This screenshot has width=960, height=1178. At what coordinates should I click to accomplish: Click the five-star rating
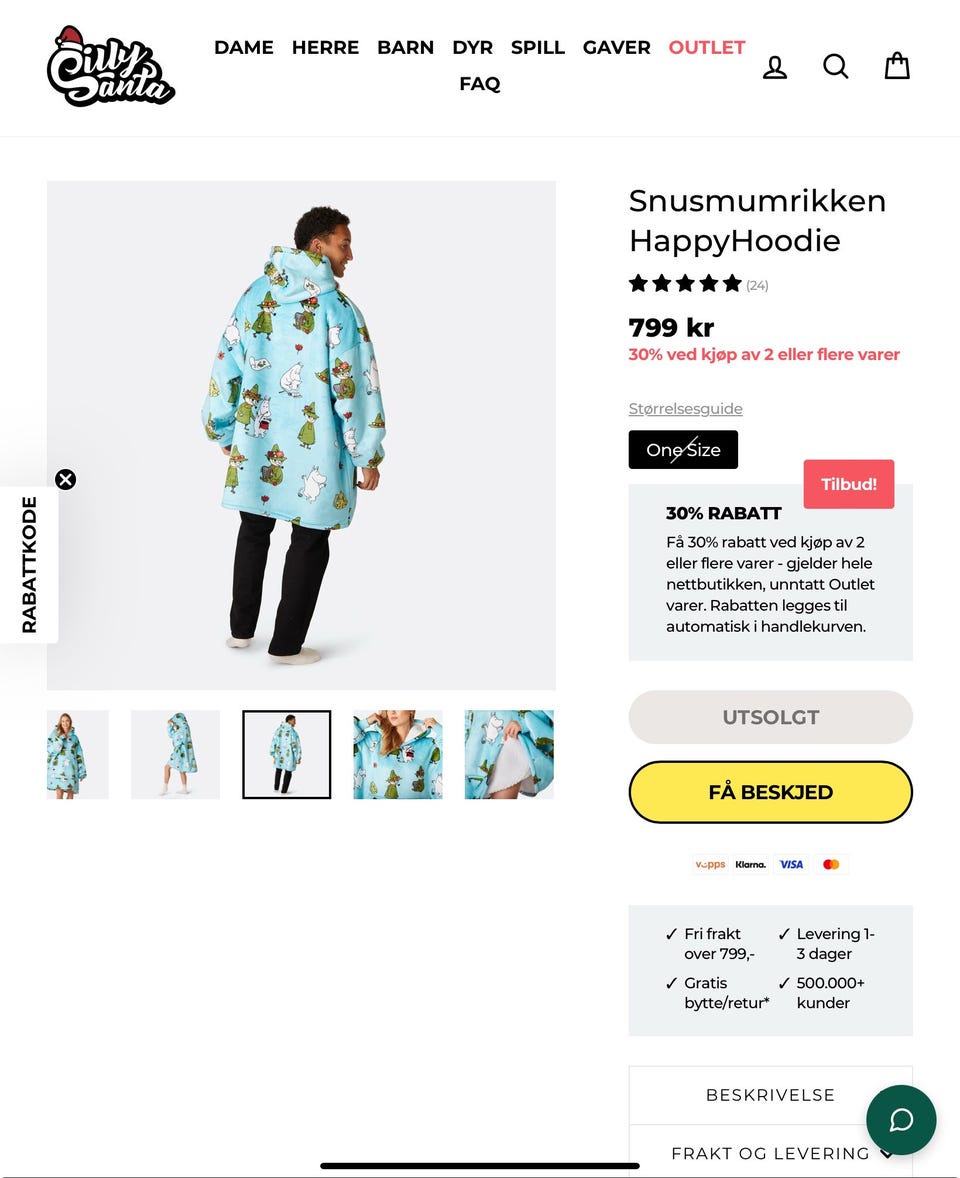[685, 284]
